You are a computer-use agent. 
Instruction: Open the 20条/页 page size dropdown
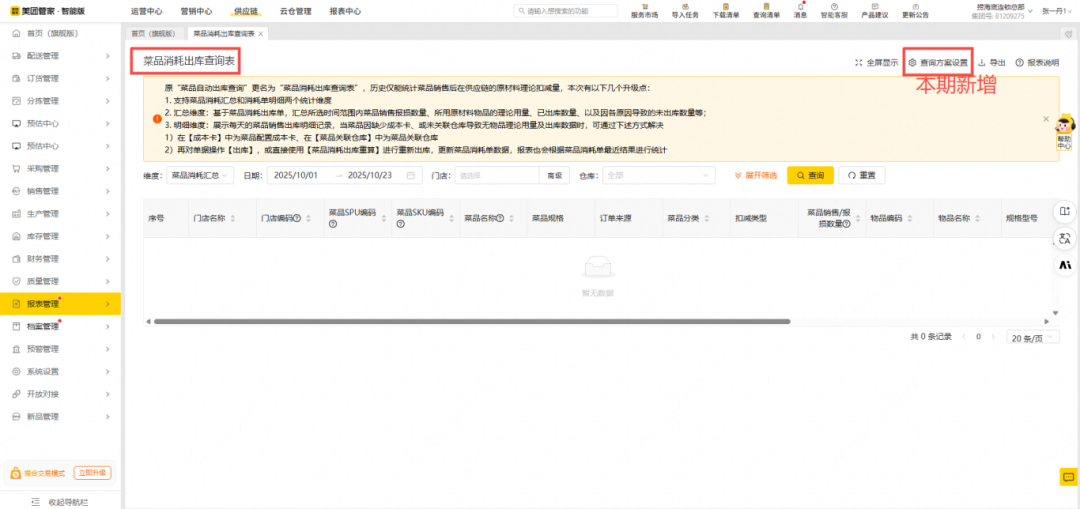point(1032,338)
